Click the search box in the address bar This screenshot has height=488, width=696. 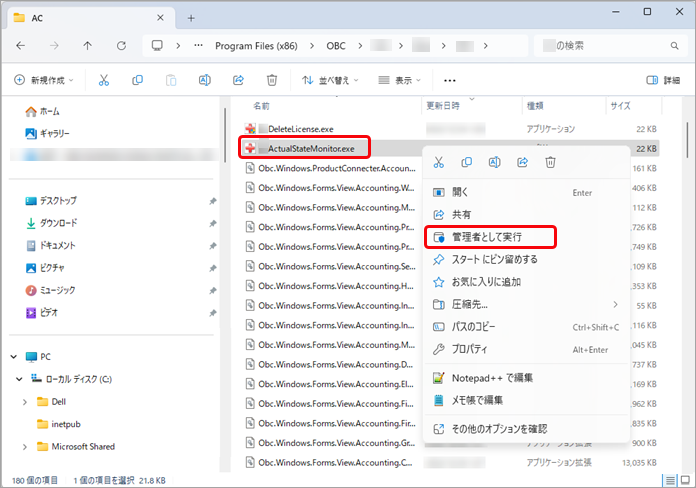point(610,46)
